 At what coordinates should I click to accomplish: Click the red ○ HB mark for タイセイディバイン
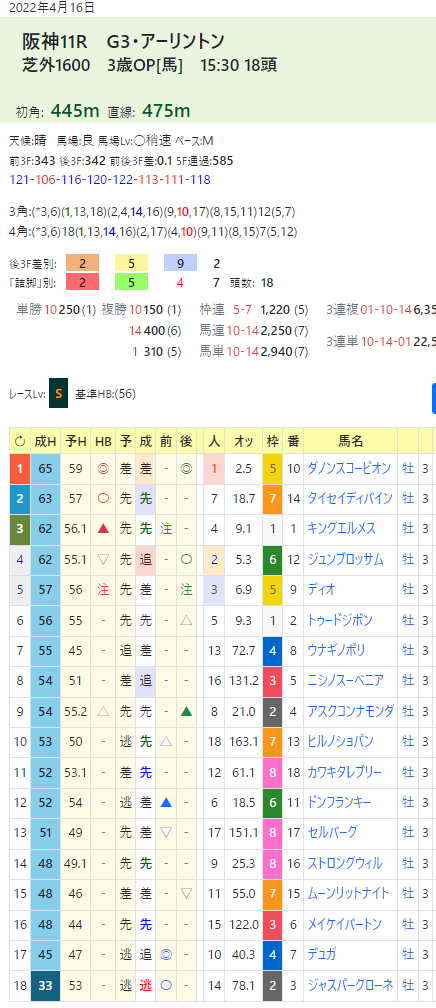(102, 499)
